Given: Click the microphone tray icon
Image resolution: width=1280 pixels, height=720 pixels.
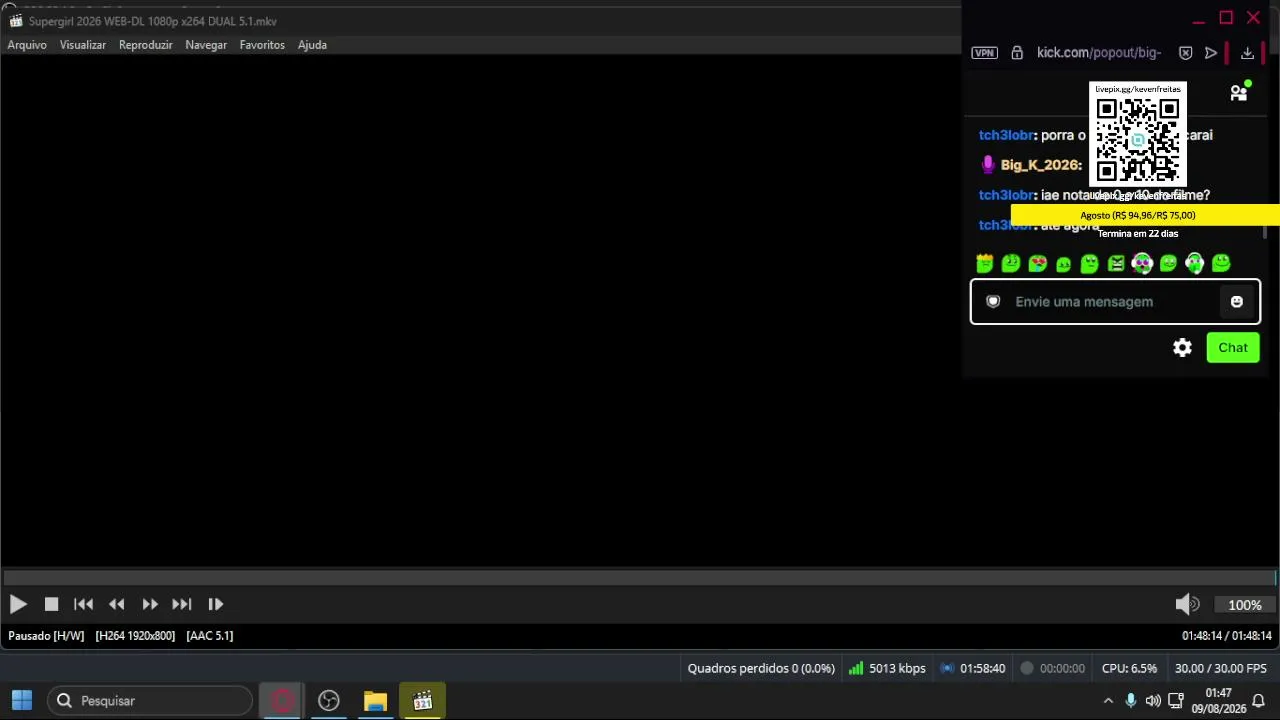Looking at the screenshot, I should (x=1131, y=701).
